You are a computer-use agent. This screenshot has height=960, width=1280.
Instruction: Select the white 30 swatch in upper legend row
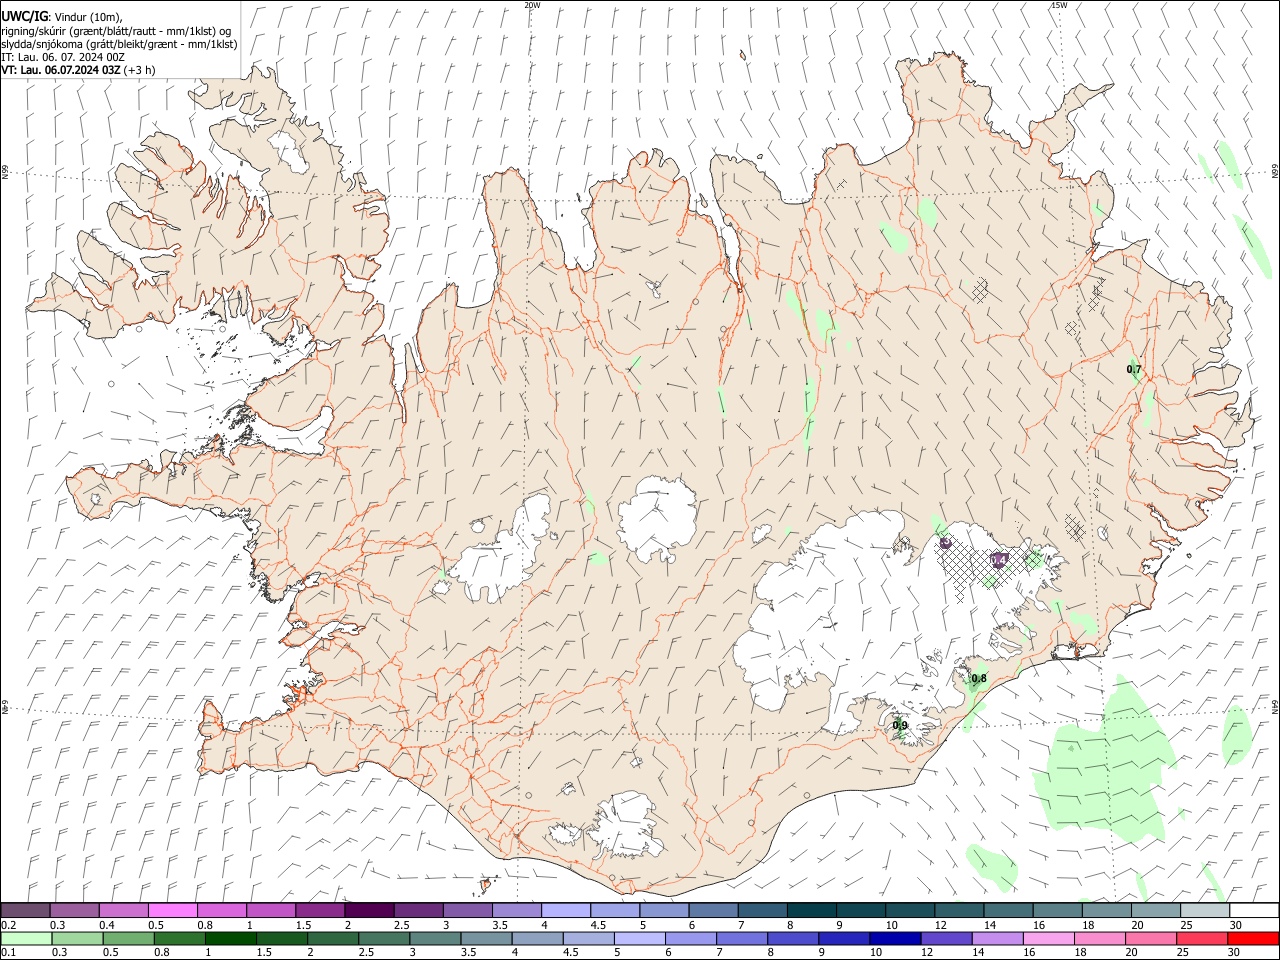pos(1254,910)
